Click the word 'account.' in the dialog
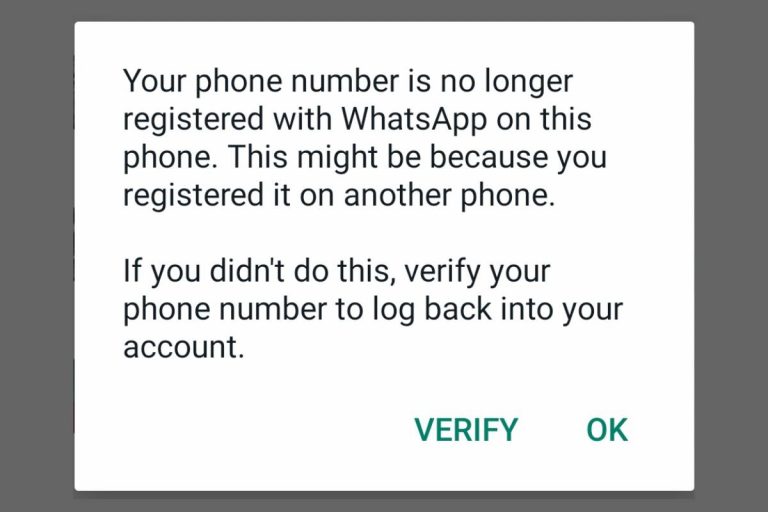This screenshot has height=512, width=768. click(184, 347)
